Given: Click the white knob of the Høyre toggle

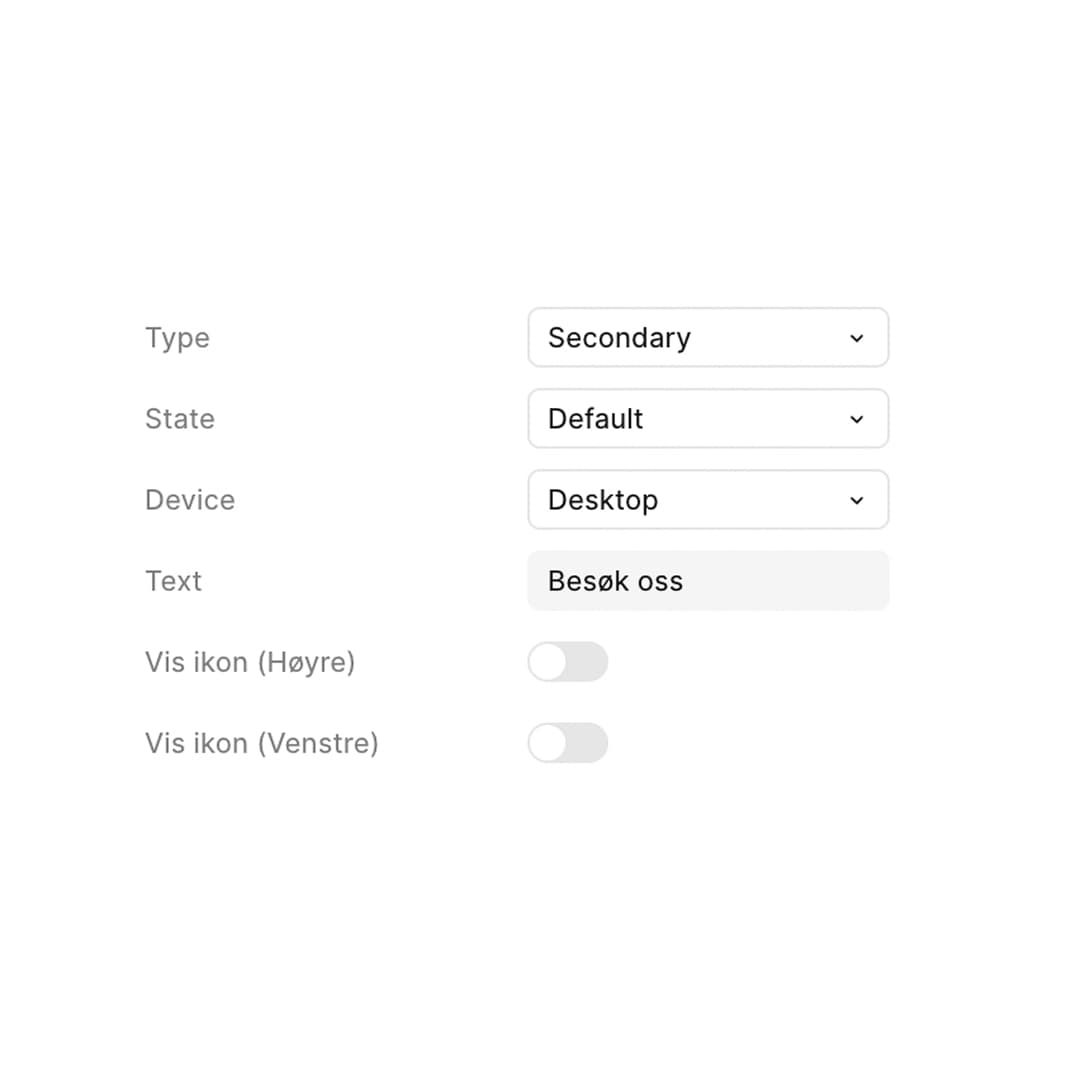Looking at the screenshot, I should [548, 662].
